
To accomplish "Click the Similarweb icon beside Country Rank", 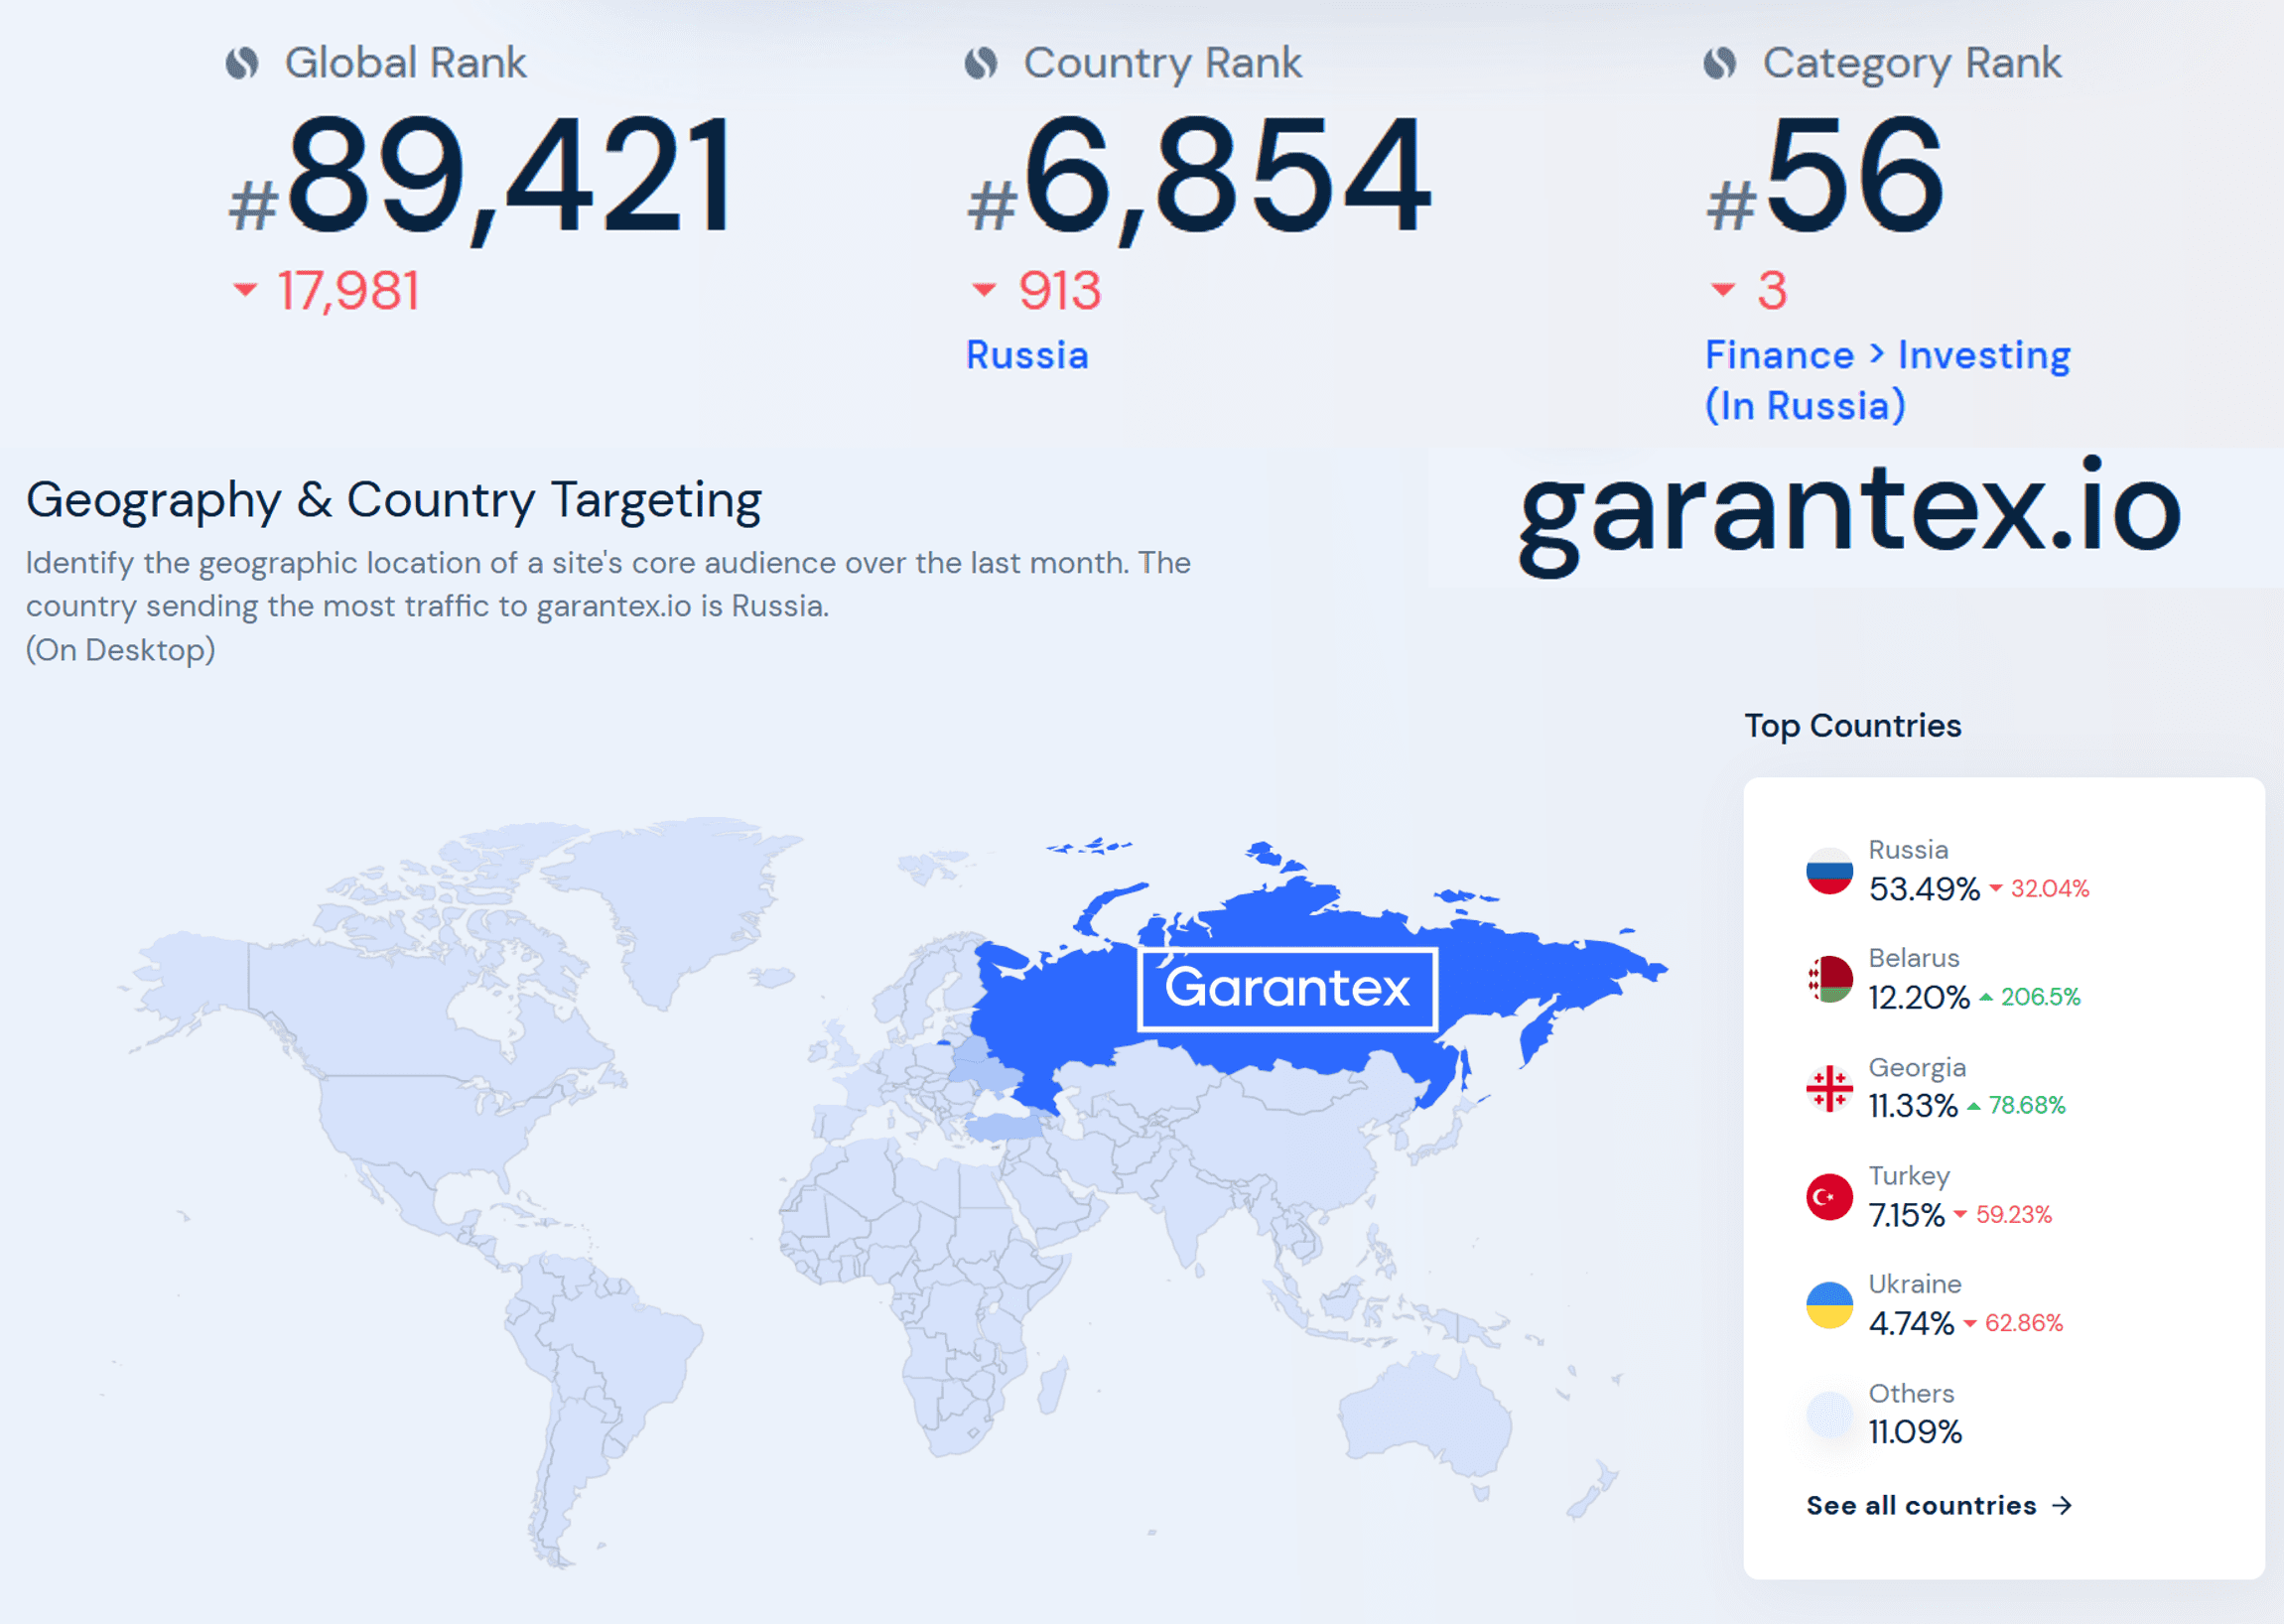I will point(981,63).
